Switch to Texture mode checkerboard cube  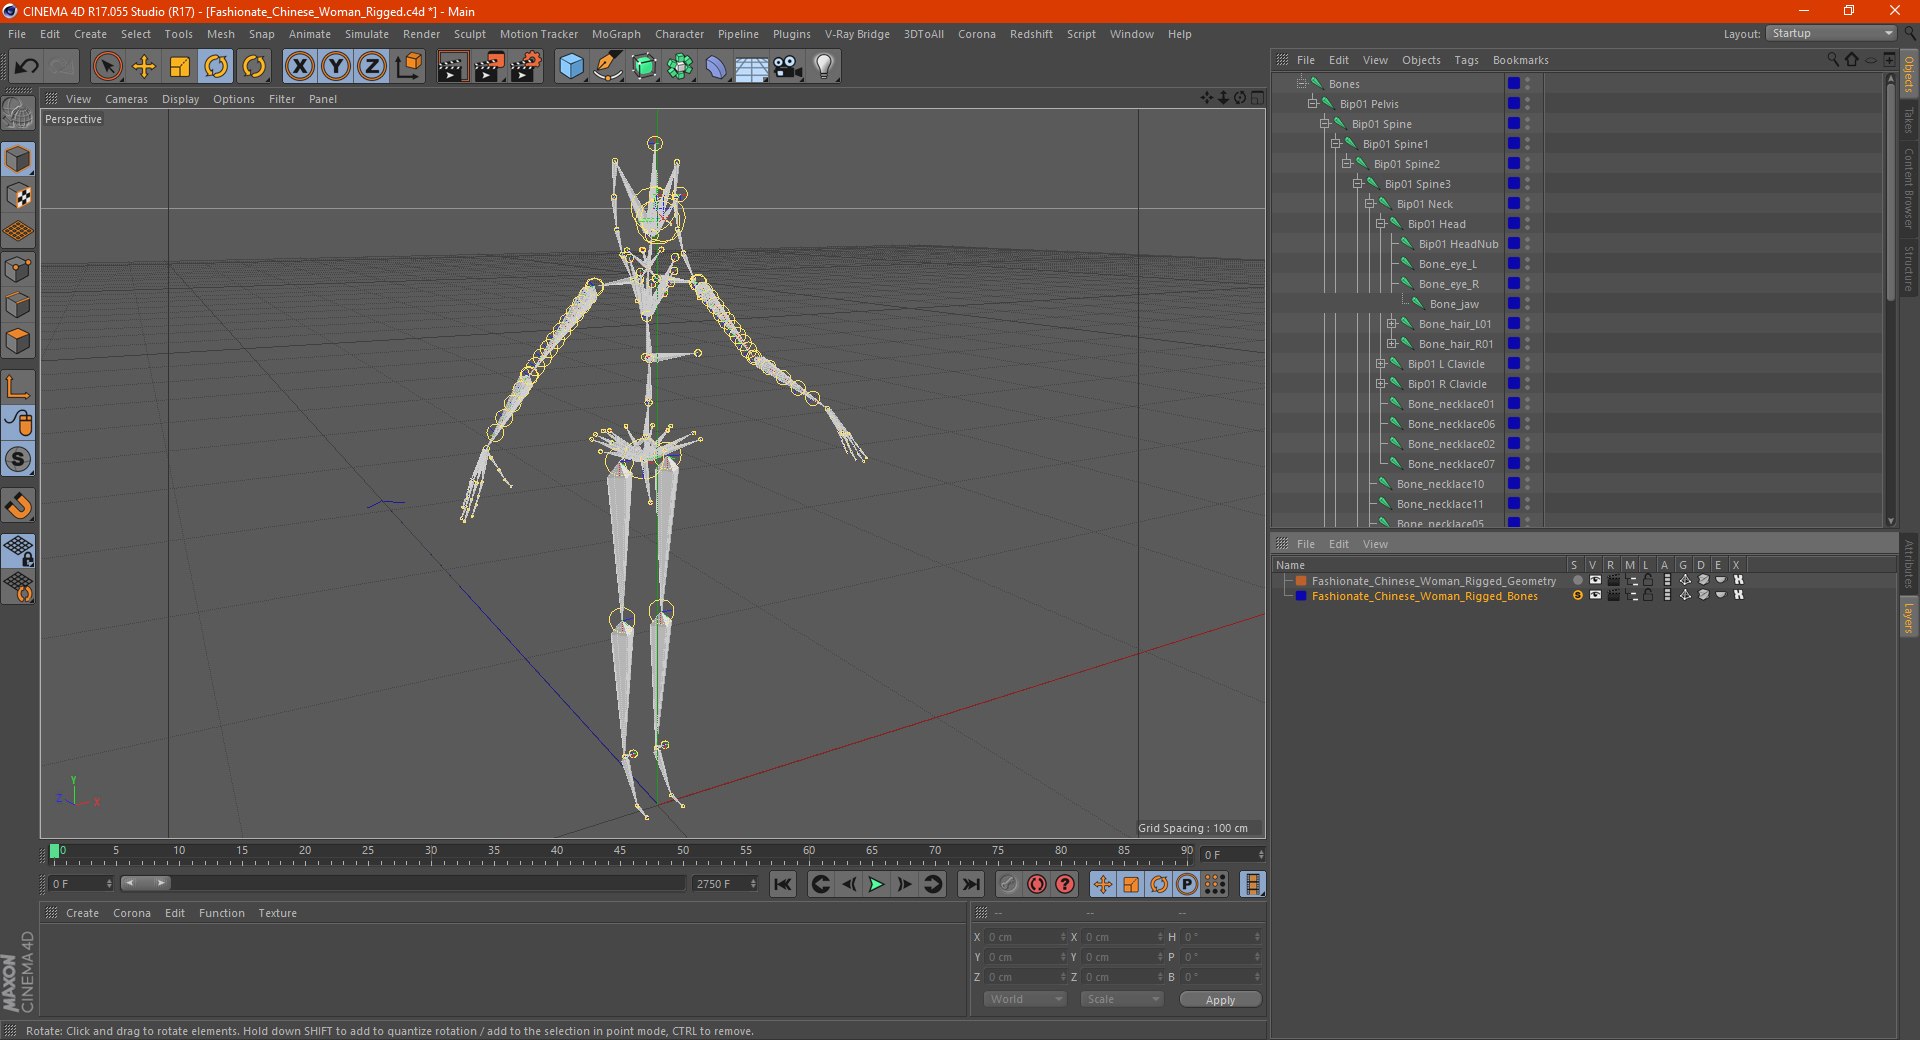(x=18, y=196)
